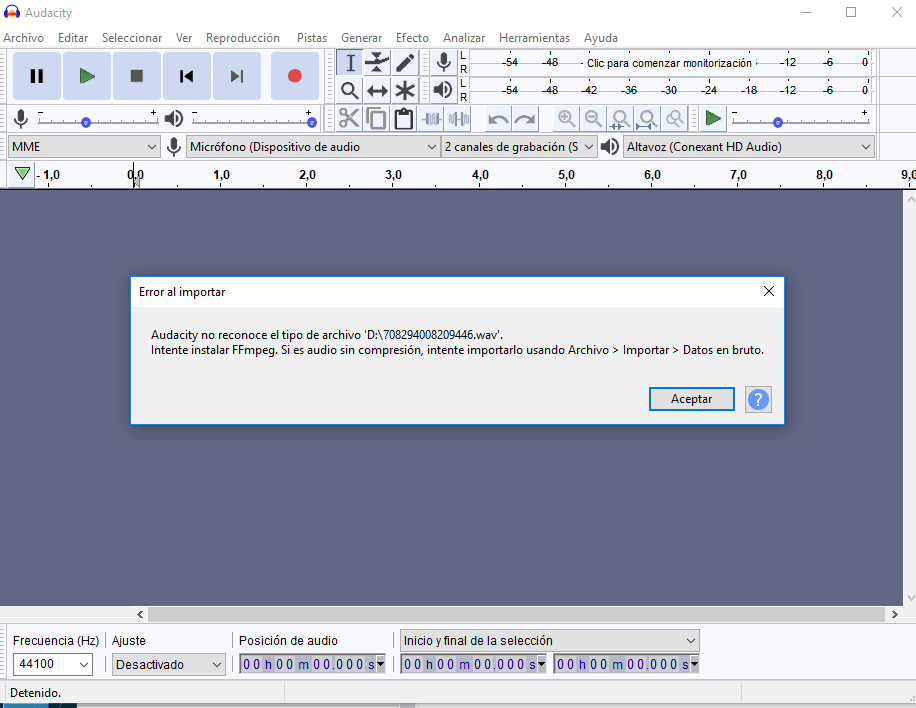
Task: Click the Paste clipboard icon
Action: coord(404,119)
